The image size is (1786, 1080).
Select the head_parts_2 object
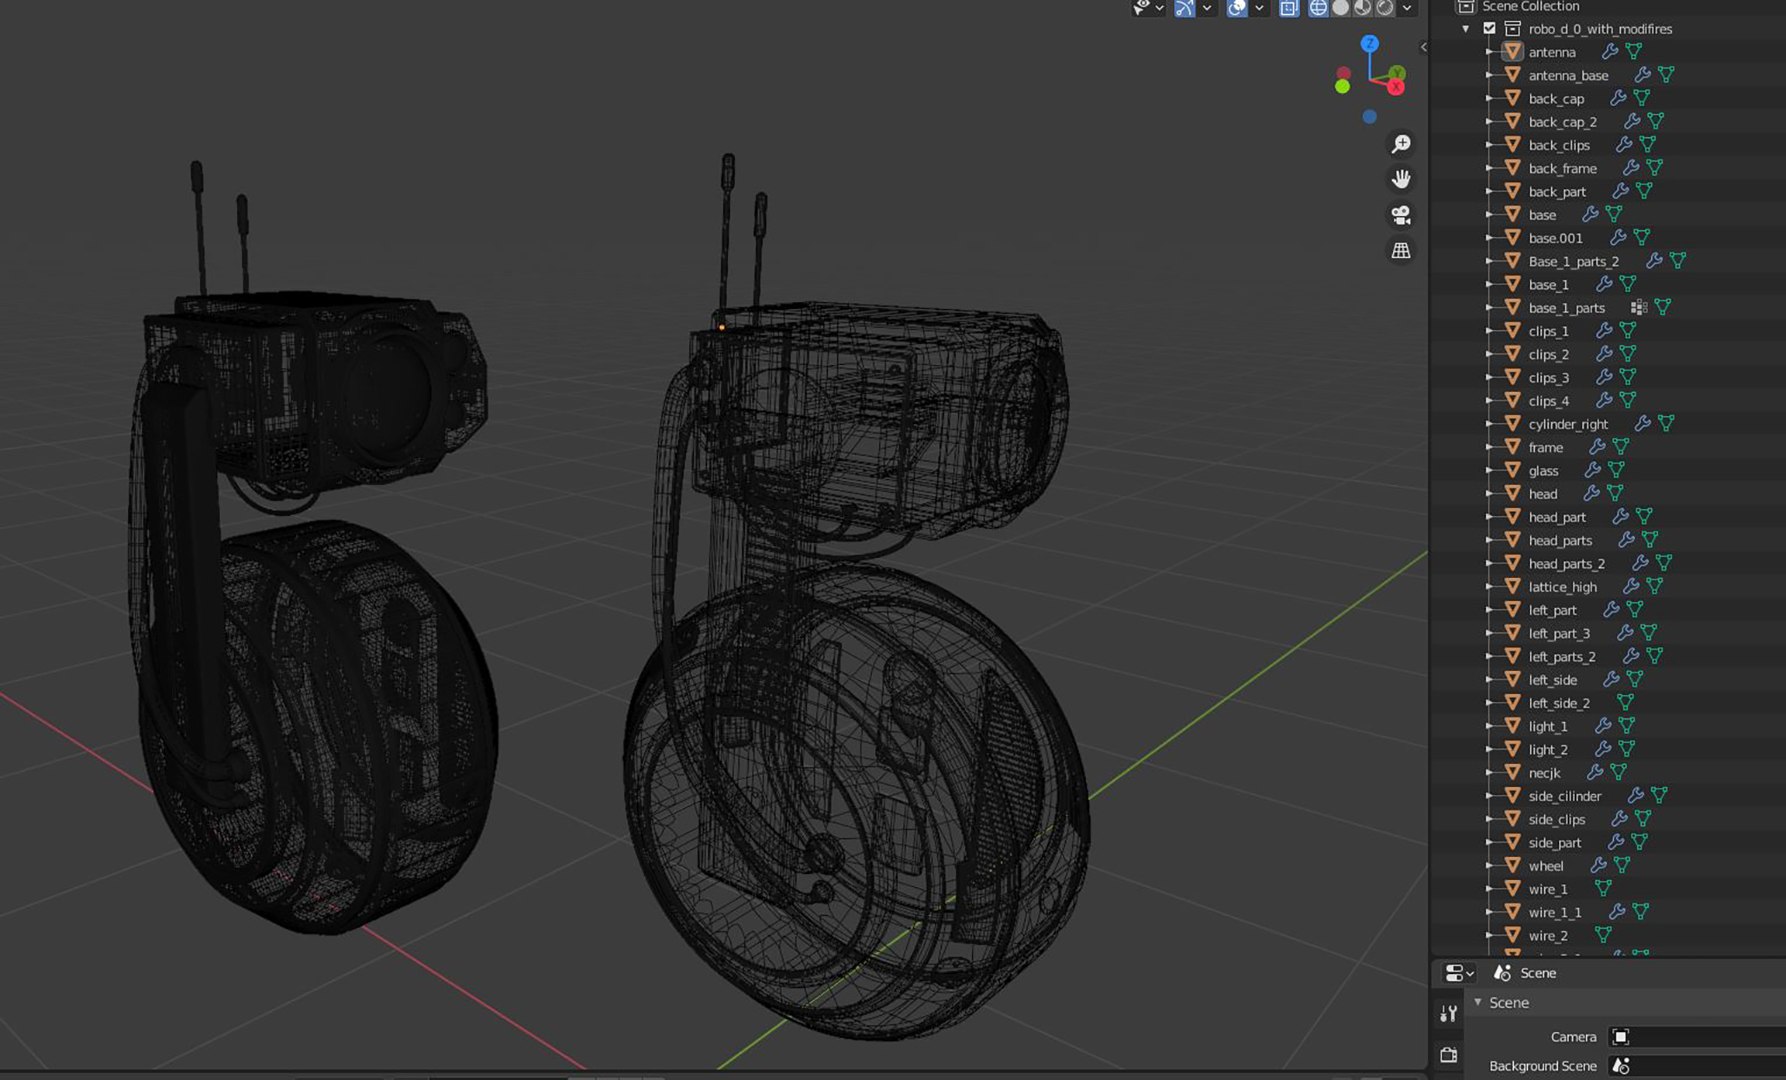(1566, 563)
